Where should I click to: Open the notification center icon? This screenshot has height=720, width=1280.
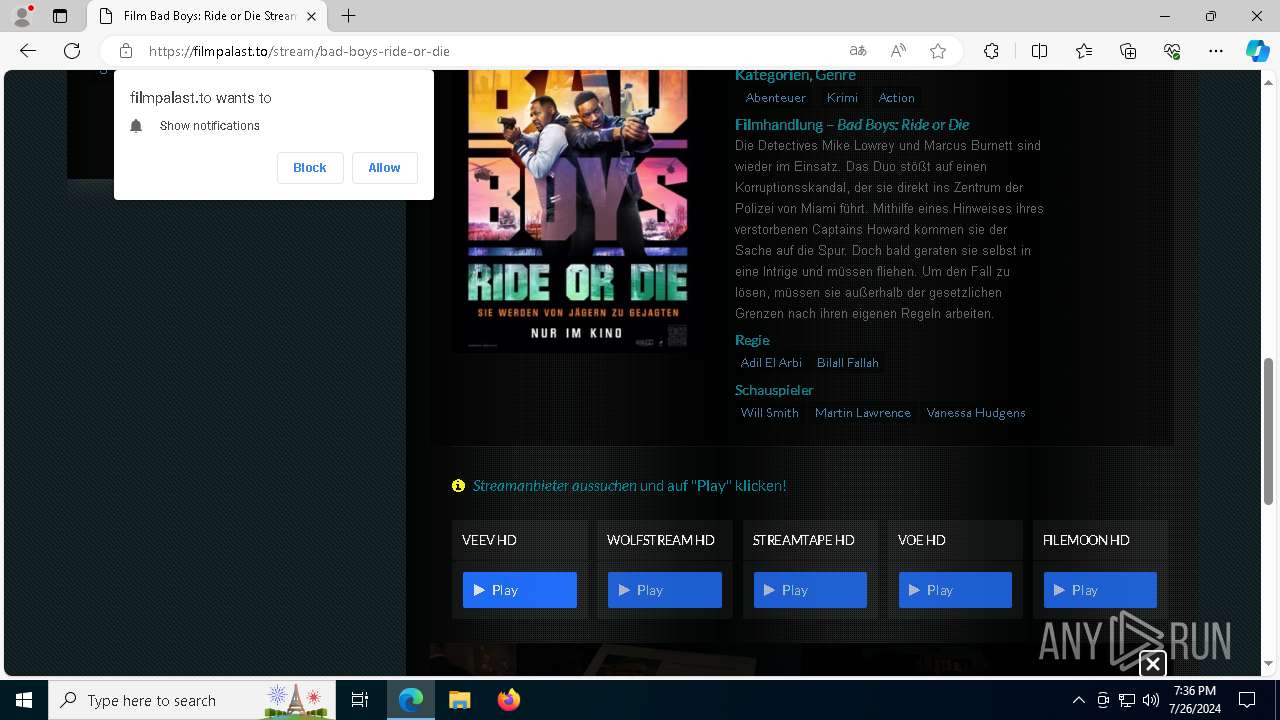click(x=1247, y=700)
